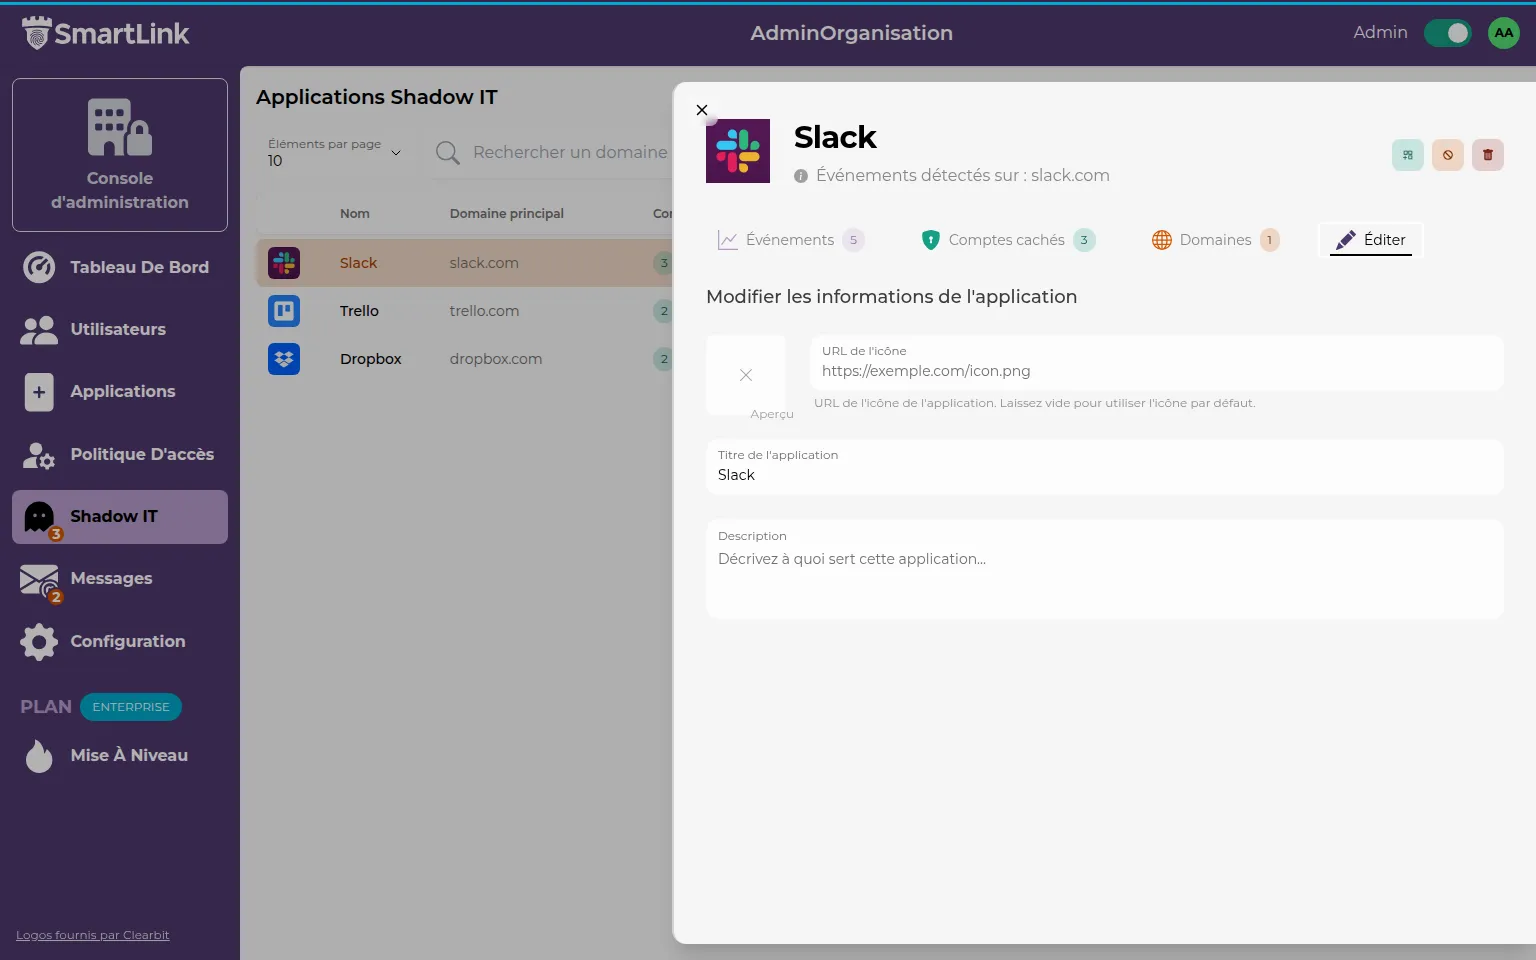This screenshot has width=1536, height=960.
Task: Click the search magnifier icon
Action: 448,153
